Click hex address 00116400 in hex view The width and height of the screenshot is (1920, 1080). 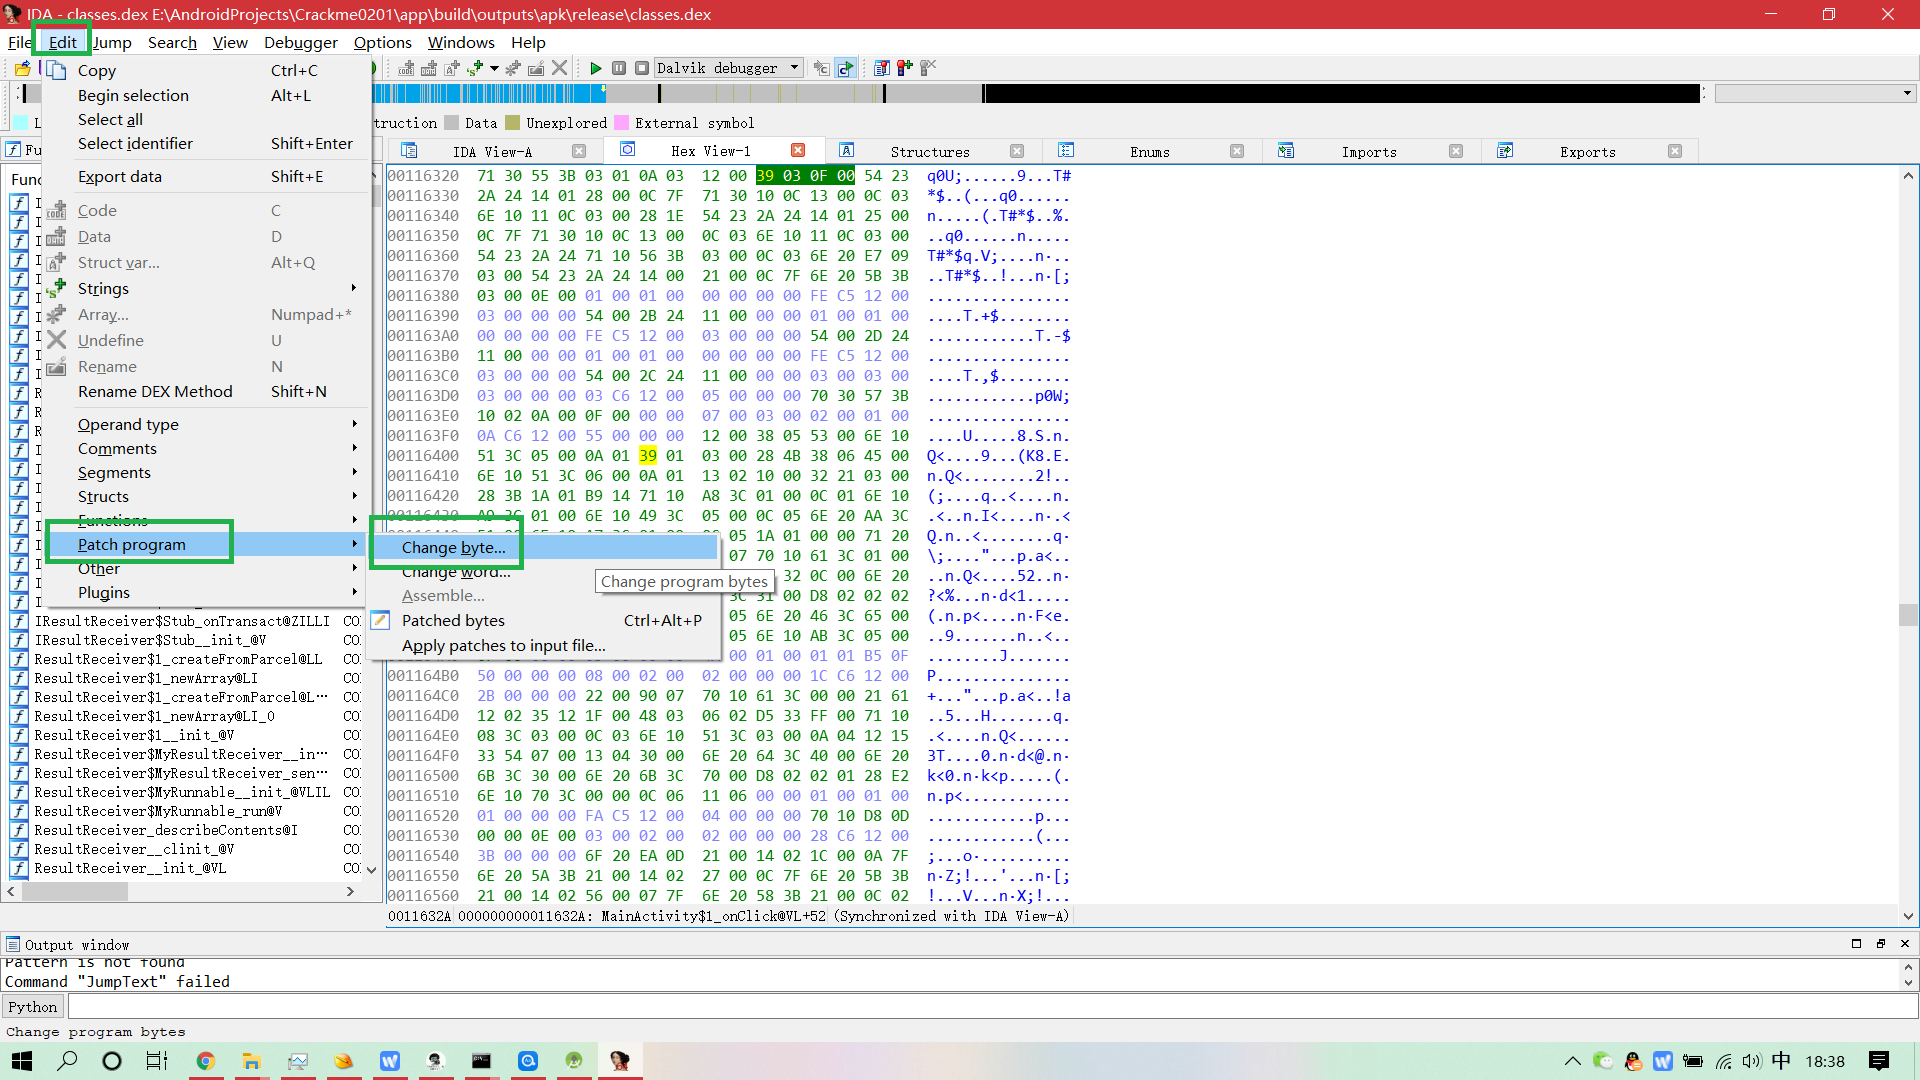(x=423, y=455)
